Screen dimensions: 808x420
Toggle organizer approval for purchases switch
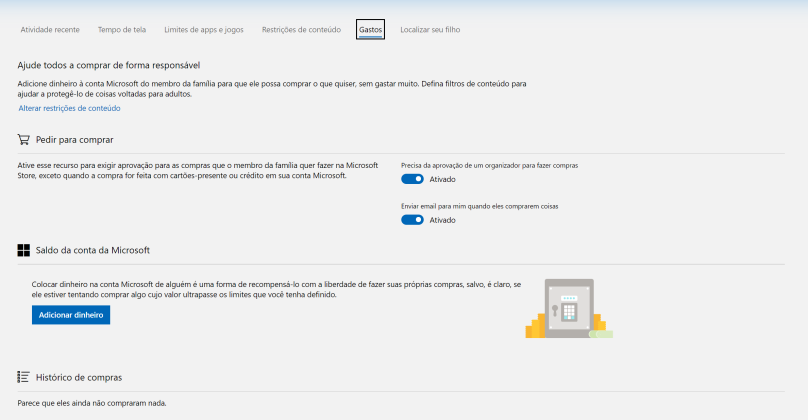point(412,179)
